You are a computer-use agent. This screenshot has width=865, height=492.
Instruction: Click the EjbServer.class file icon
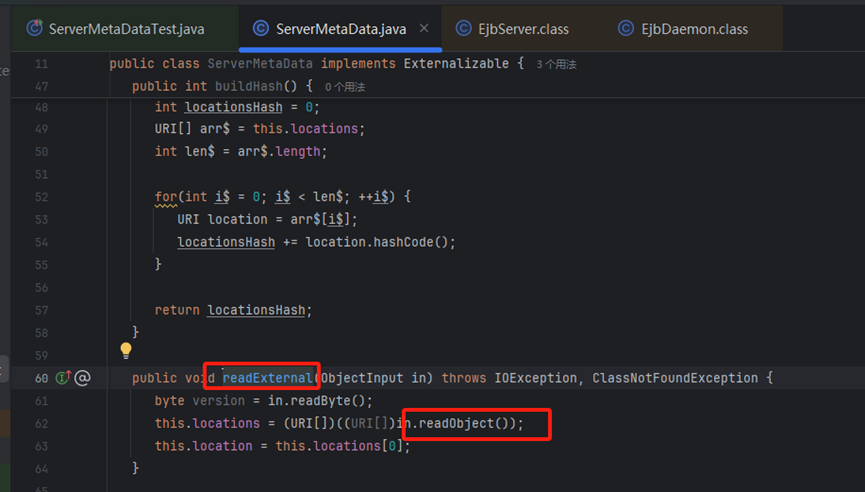pyautogui.click(x=463, y=29)
